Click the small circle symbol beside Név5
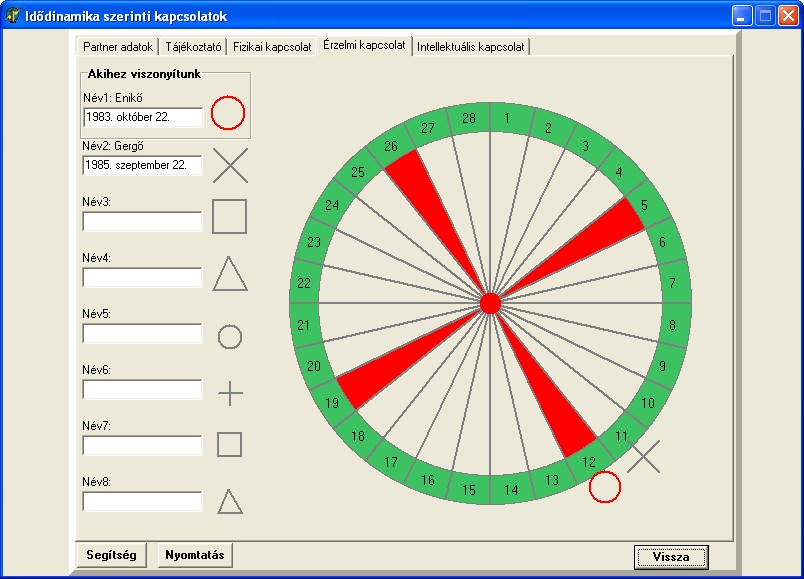This screenshot has height=579, width=804. [x=230, y=337]
